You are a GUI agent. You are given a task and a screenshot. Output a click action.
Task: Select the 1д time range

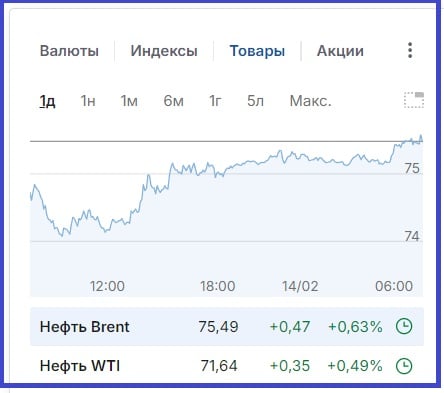pyautogui.click(x=47, y=101)
